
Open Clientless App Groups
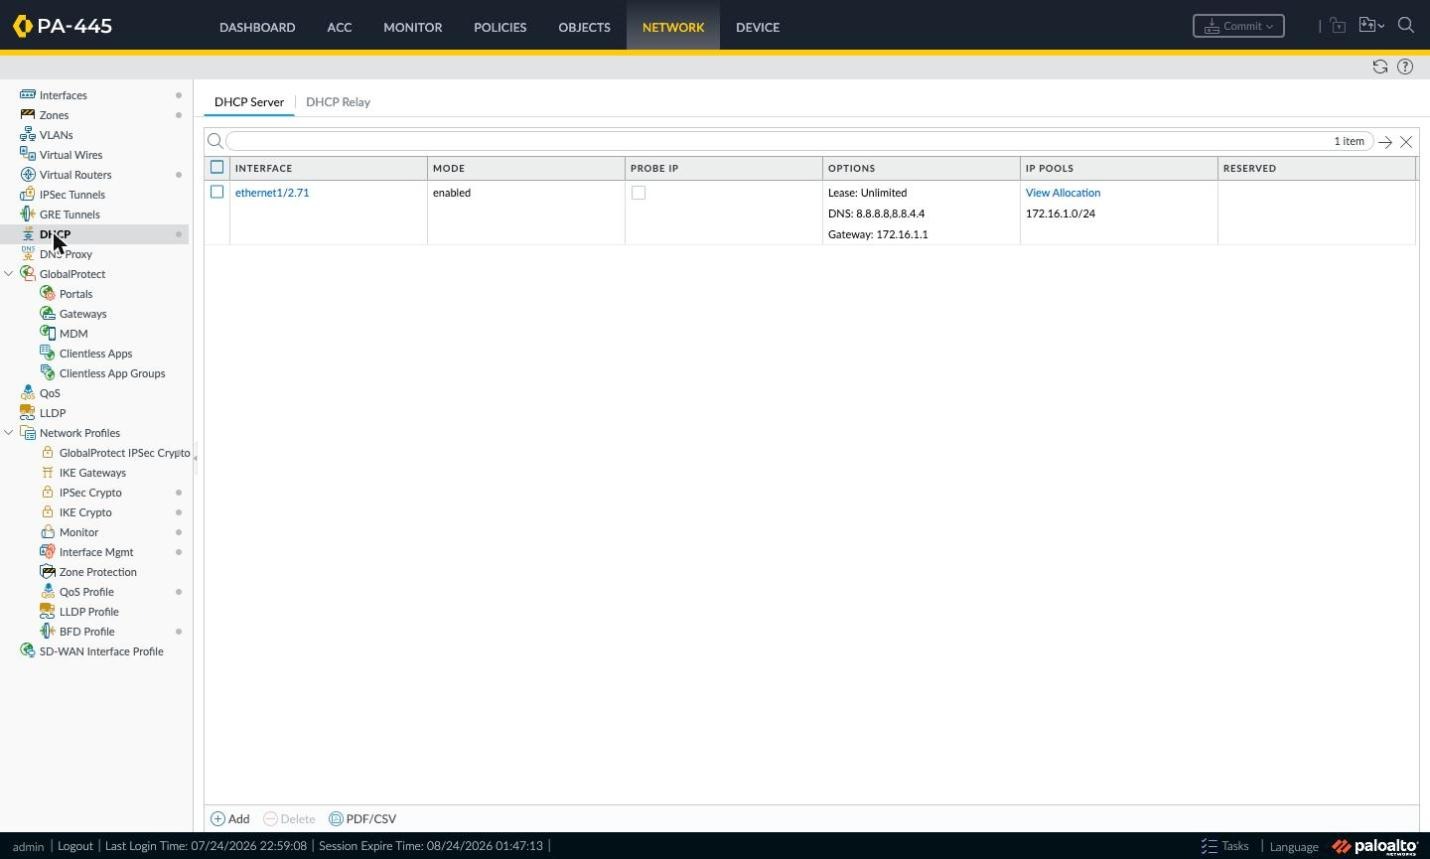tap(112, 374)
